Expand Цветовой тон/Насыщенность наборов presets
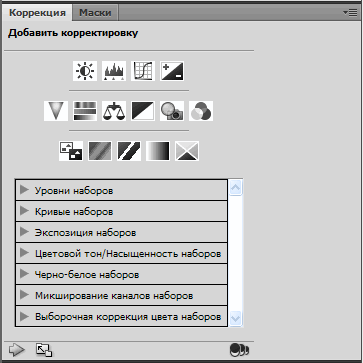363x363 pixels. tap(24, 253)
